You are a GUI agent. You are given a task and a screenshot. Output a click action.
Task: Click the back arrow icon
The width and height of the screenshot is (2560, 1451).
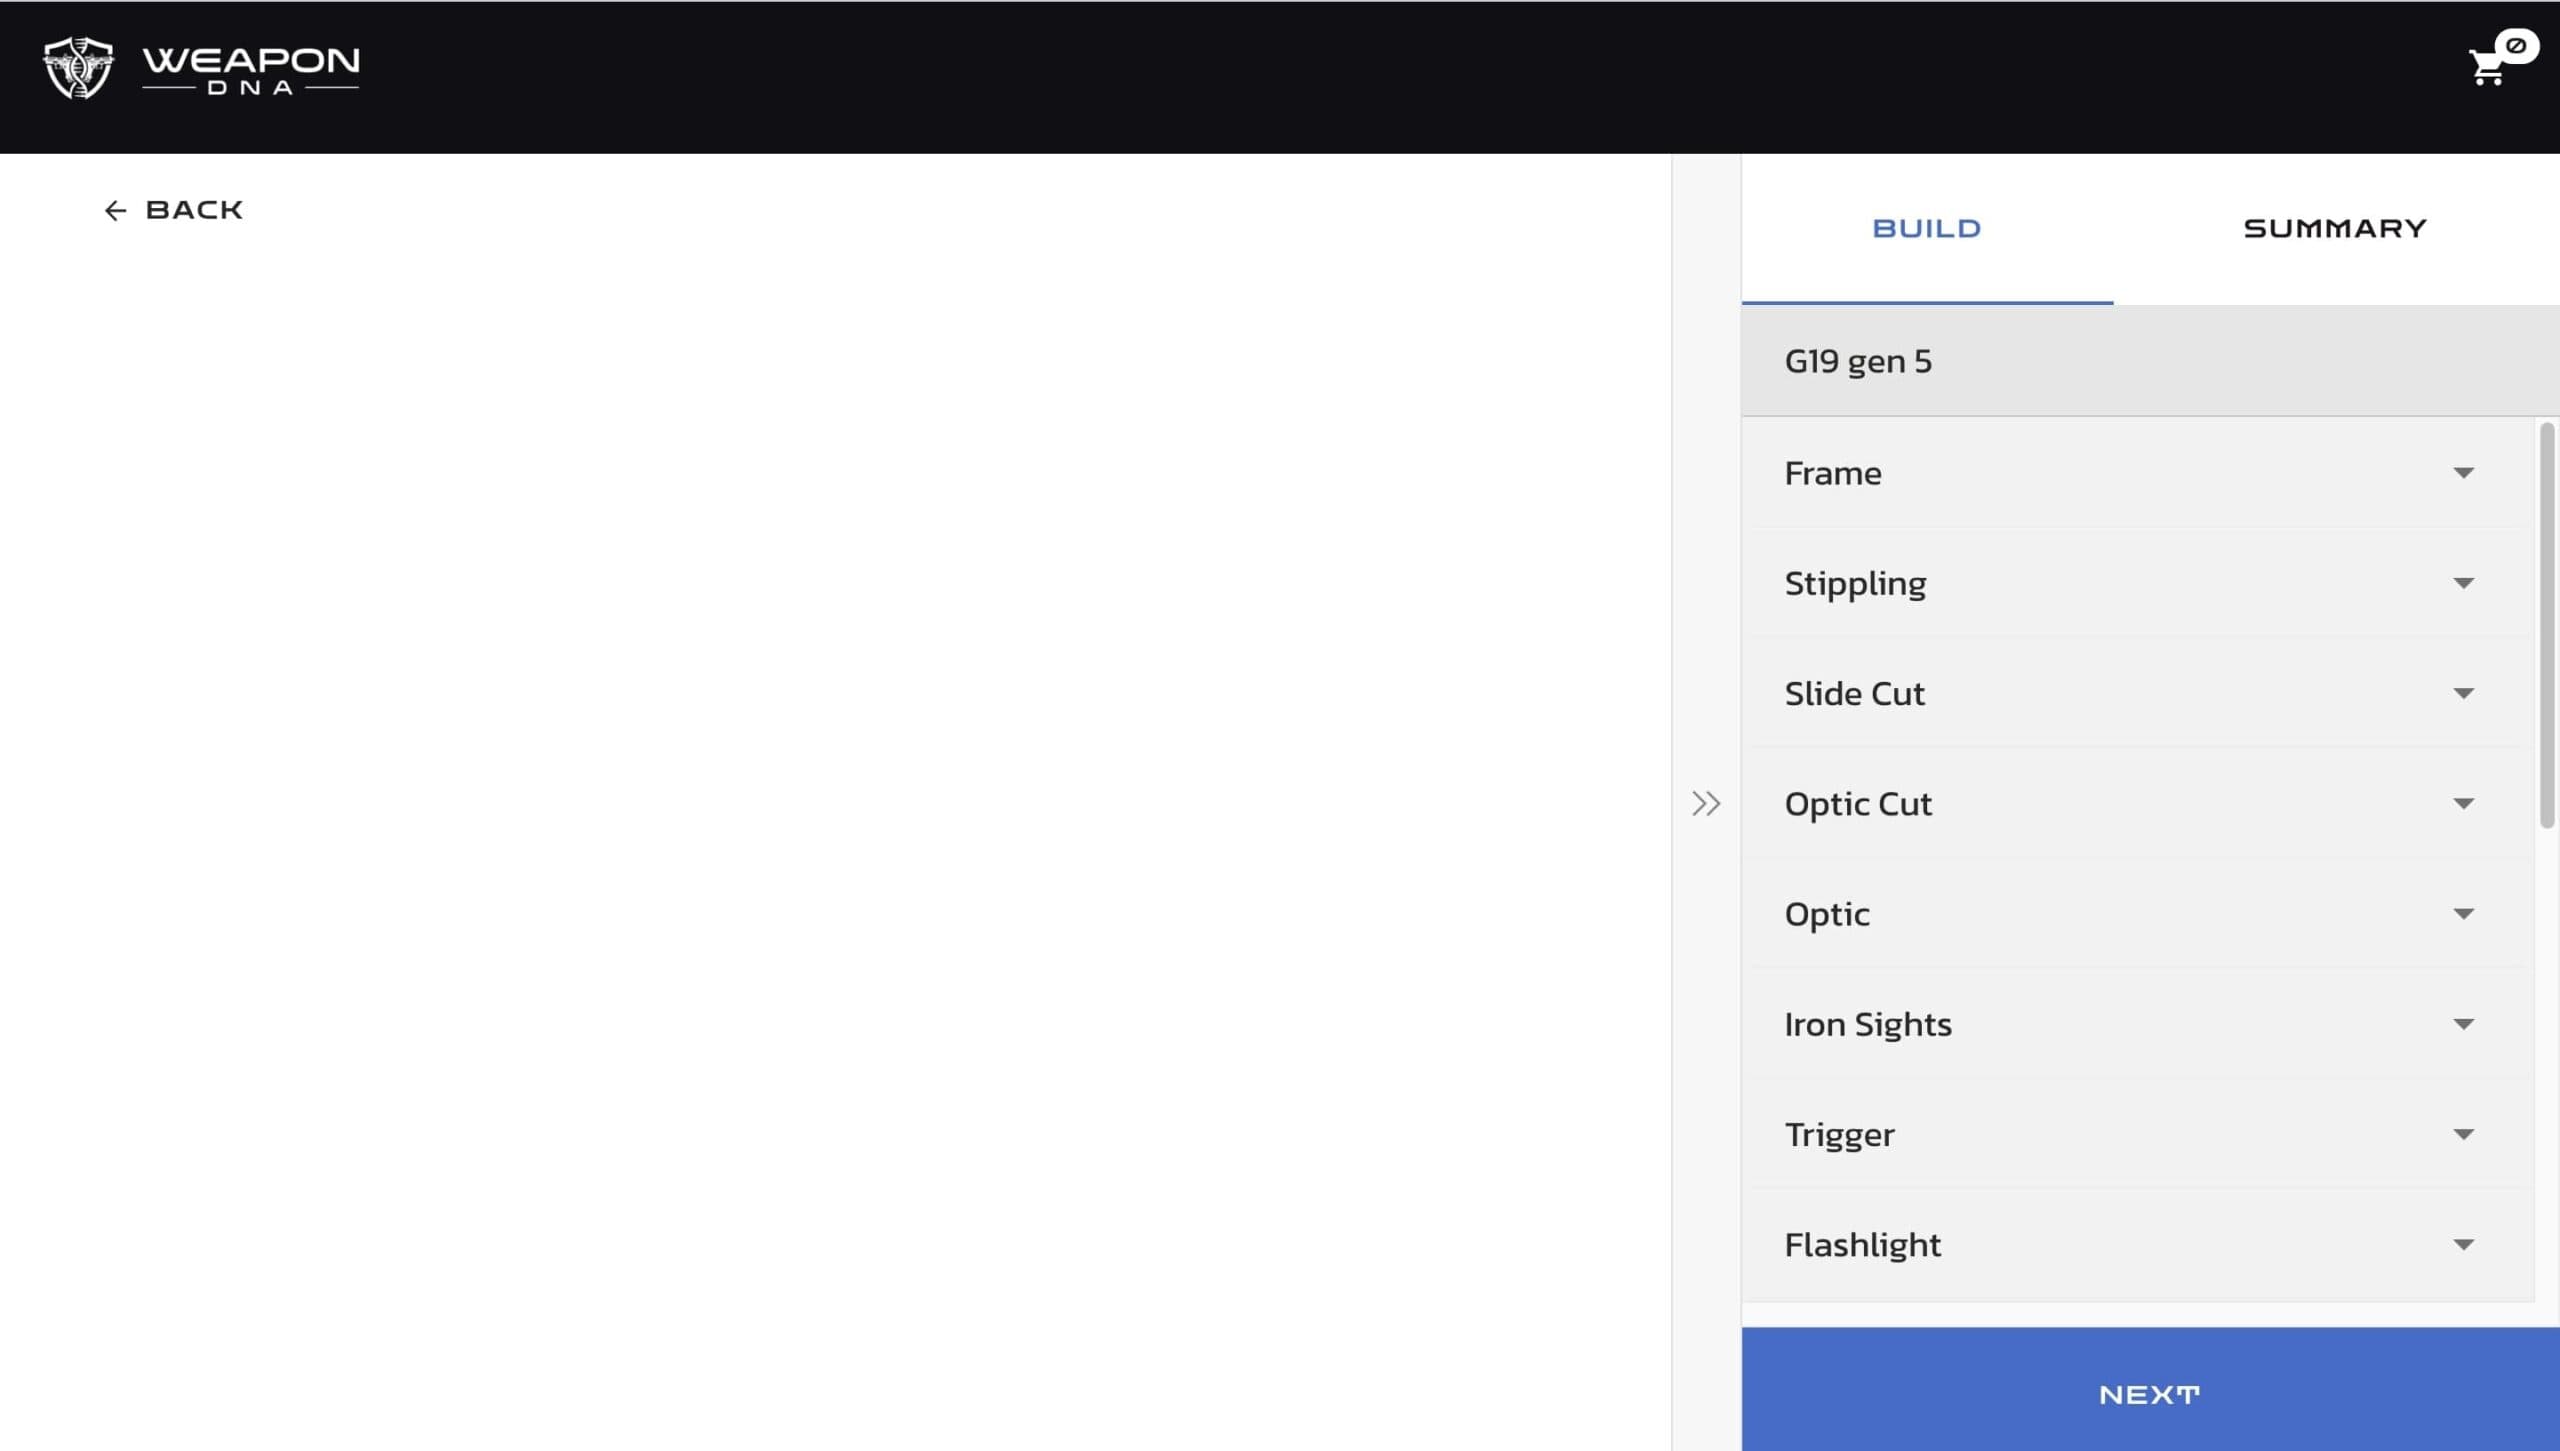point(115,211)
